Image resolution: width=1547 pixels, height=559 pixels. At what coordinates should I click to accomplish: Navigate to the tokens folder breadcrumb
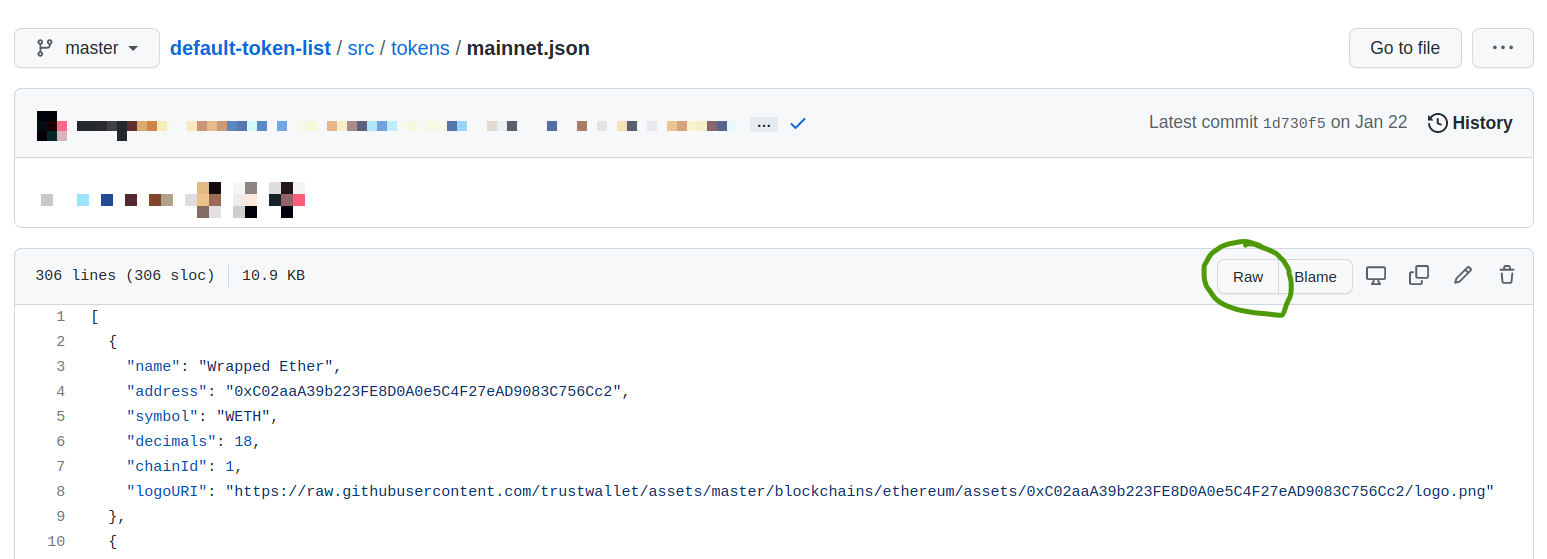420,48
